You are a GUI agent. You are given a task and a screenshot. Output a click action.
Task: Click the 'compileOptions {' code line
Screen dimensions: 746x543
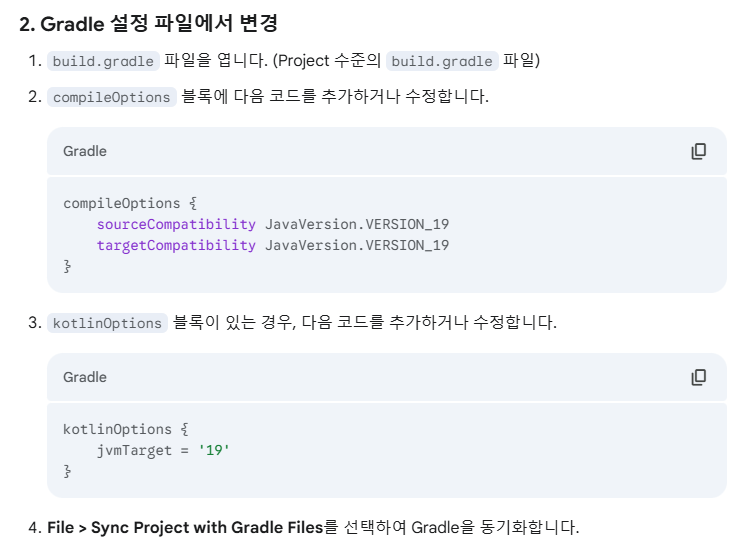click(x=130, y=203)
